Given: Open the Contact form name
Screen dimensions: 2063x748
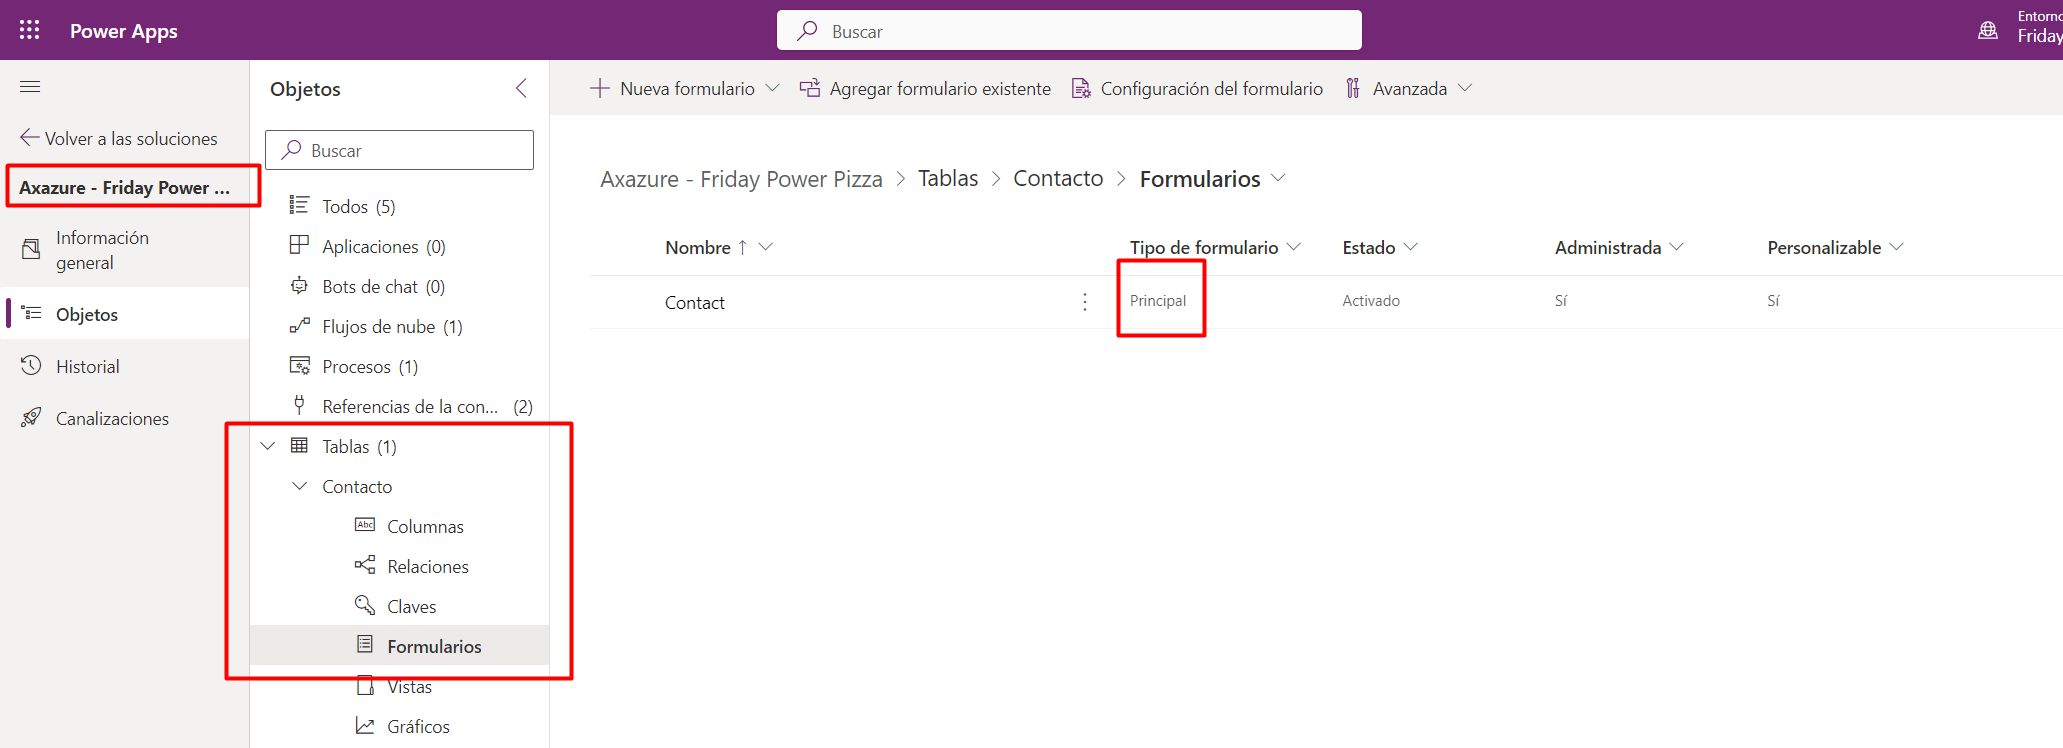Looking at the screenshot, I should point(695,302).
